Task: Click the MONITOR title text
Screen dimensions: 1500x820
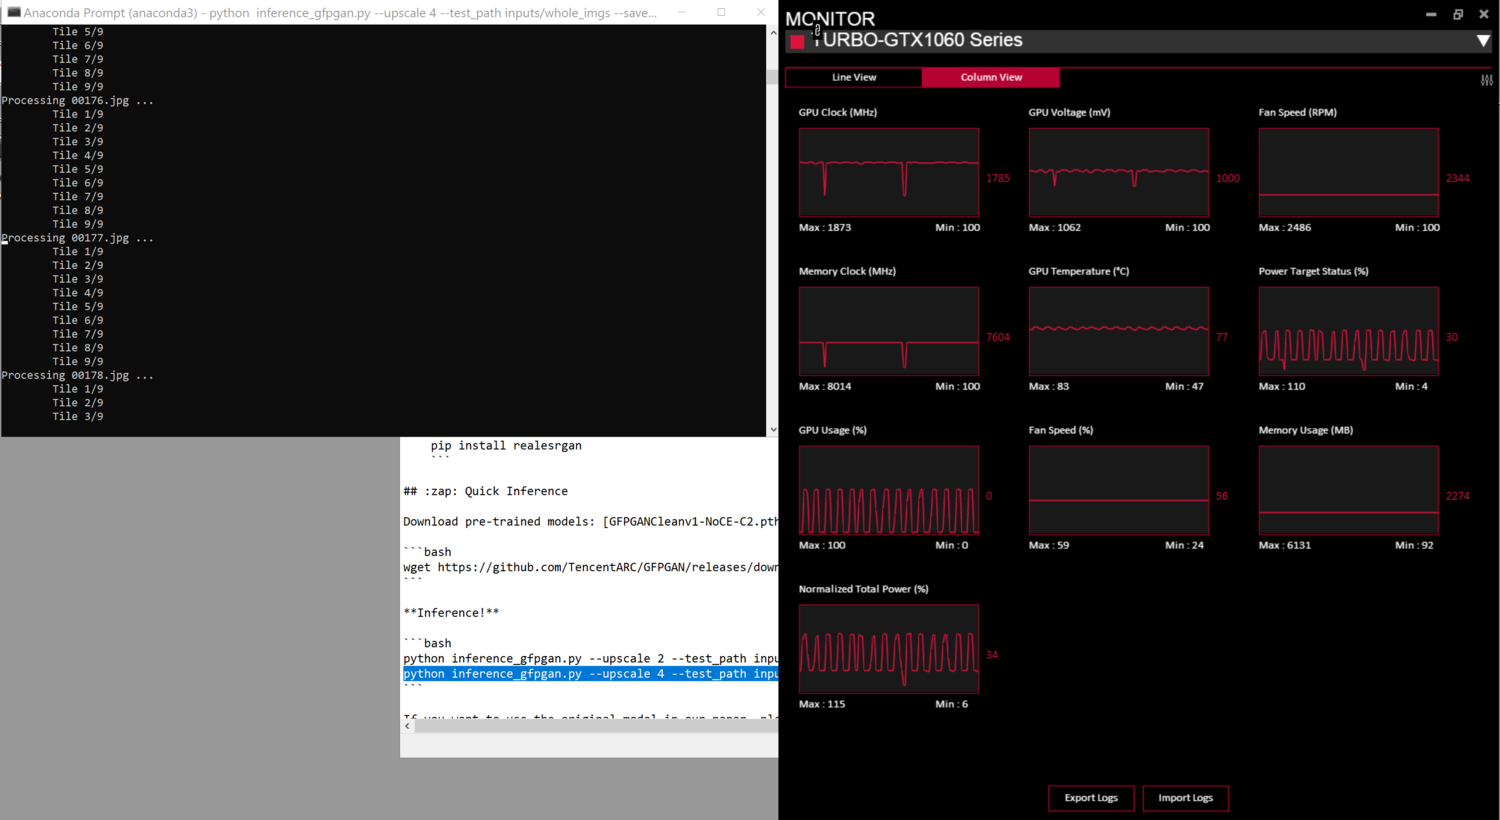Action: point(830,19)
